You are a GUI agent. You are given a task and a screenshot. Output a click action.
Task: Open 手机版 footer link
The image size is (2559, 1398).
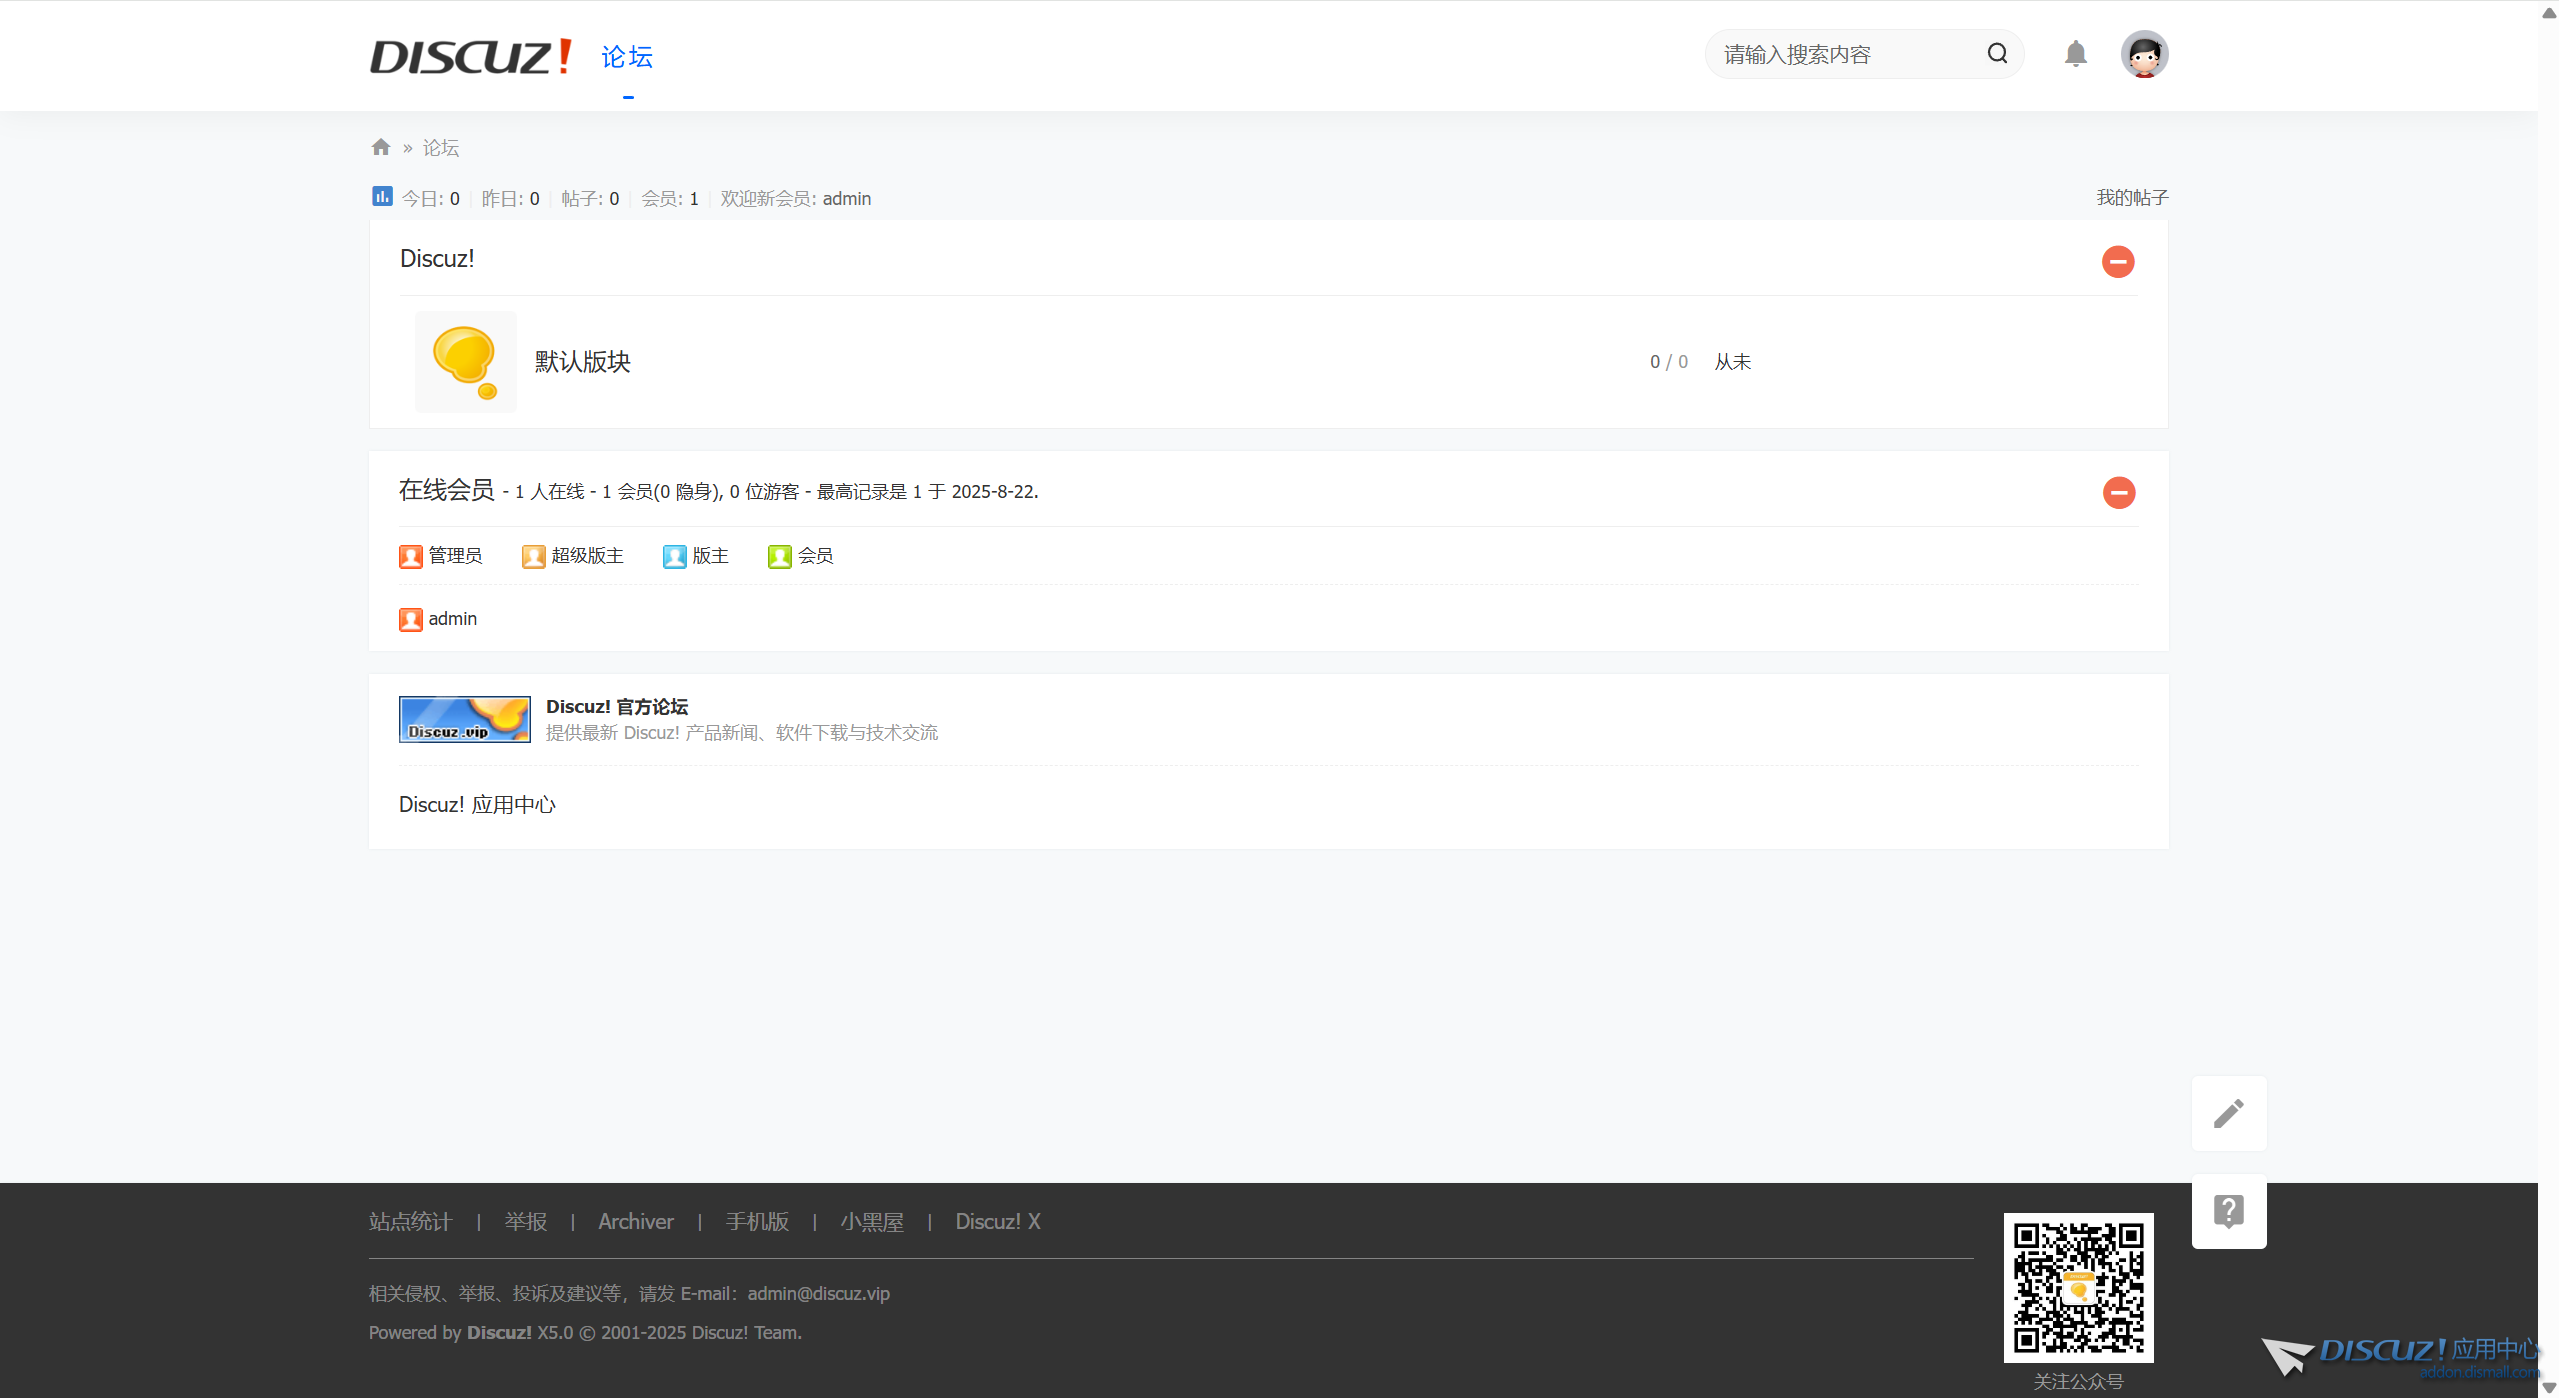point(758,1222)
